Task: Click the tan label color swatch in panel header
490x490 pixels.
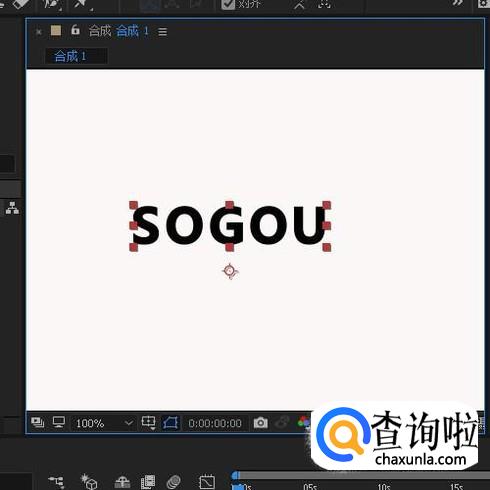Action: (x=56, y=30)
